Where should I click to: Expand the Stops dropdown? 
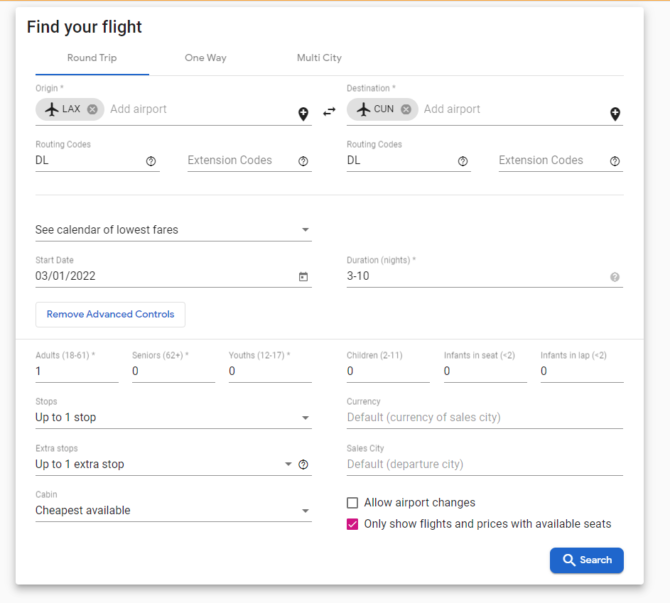pos(173,417)
